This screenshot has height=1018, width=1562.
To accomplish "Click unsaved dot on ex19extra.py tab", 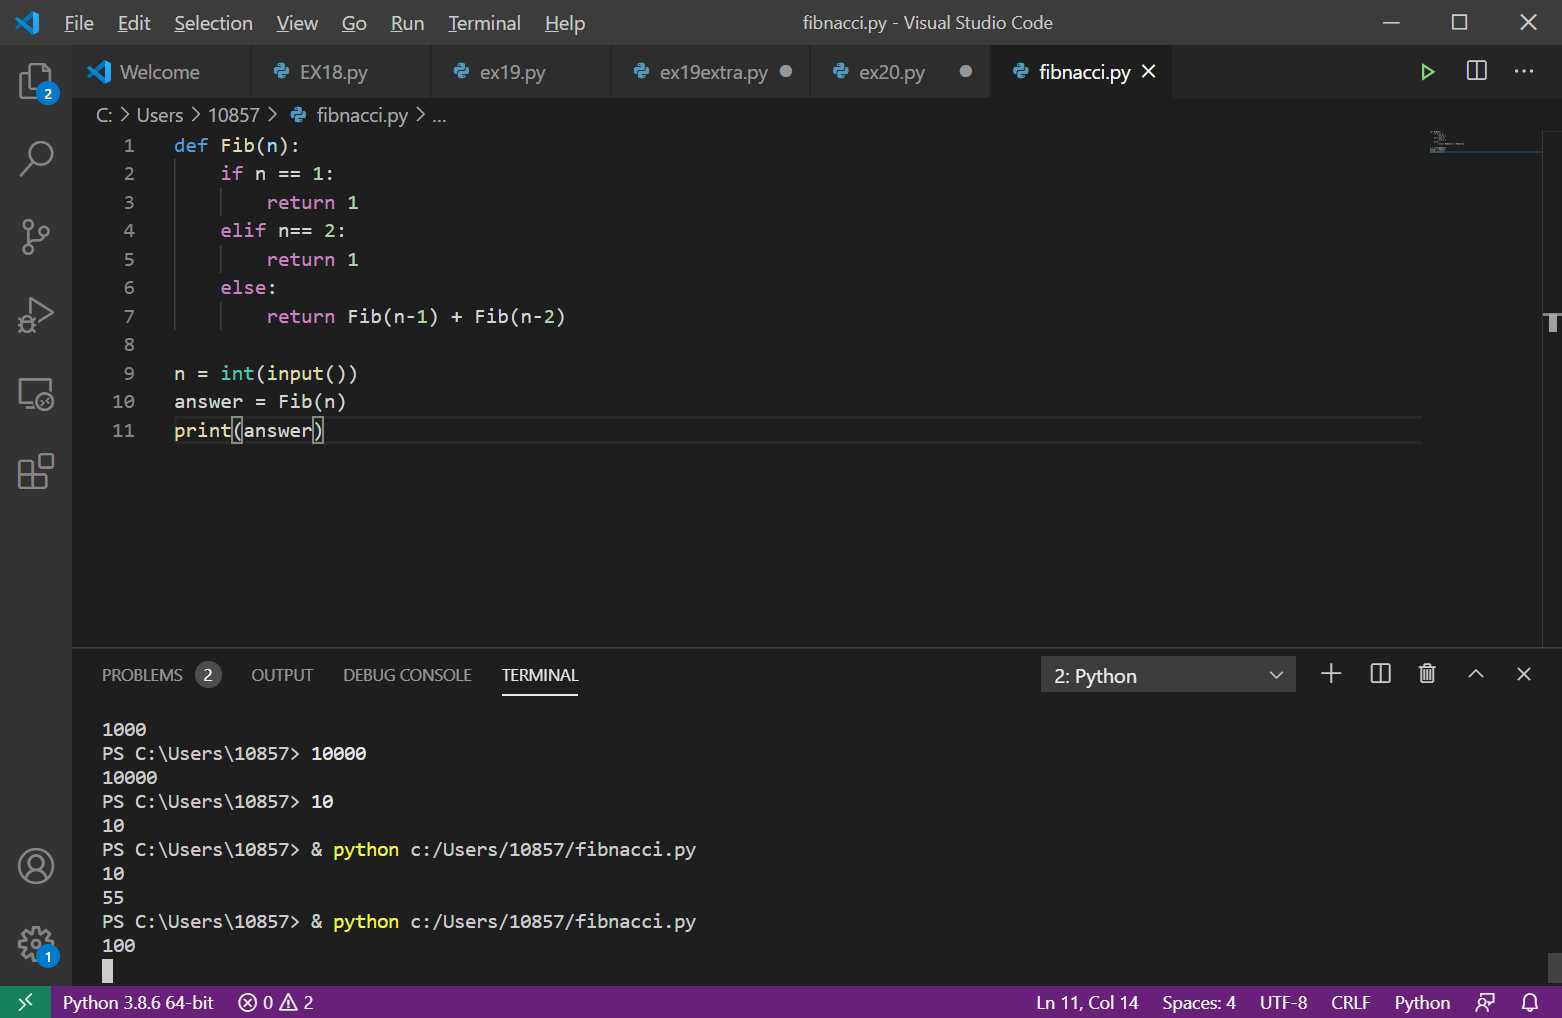I will 786,71.
